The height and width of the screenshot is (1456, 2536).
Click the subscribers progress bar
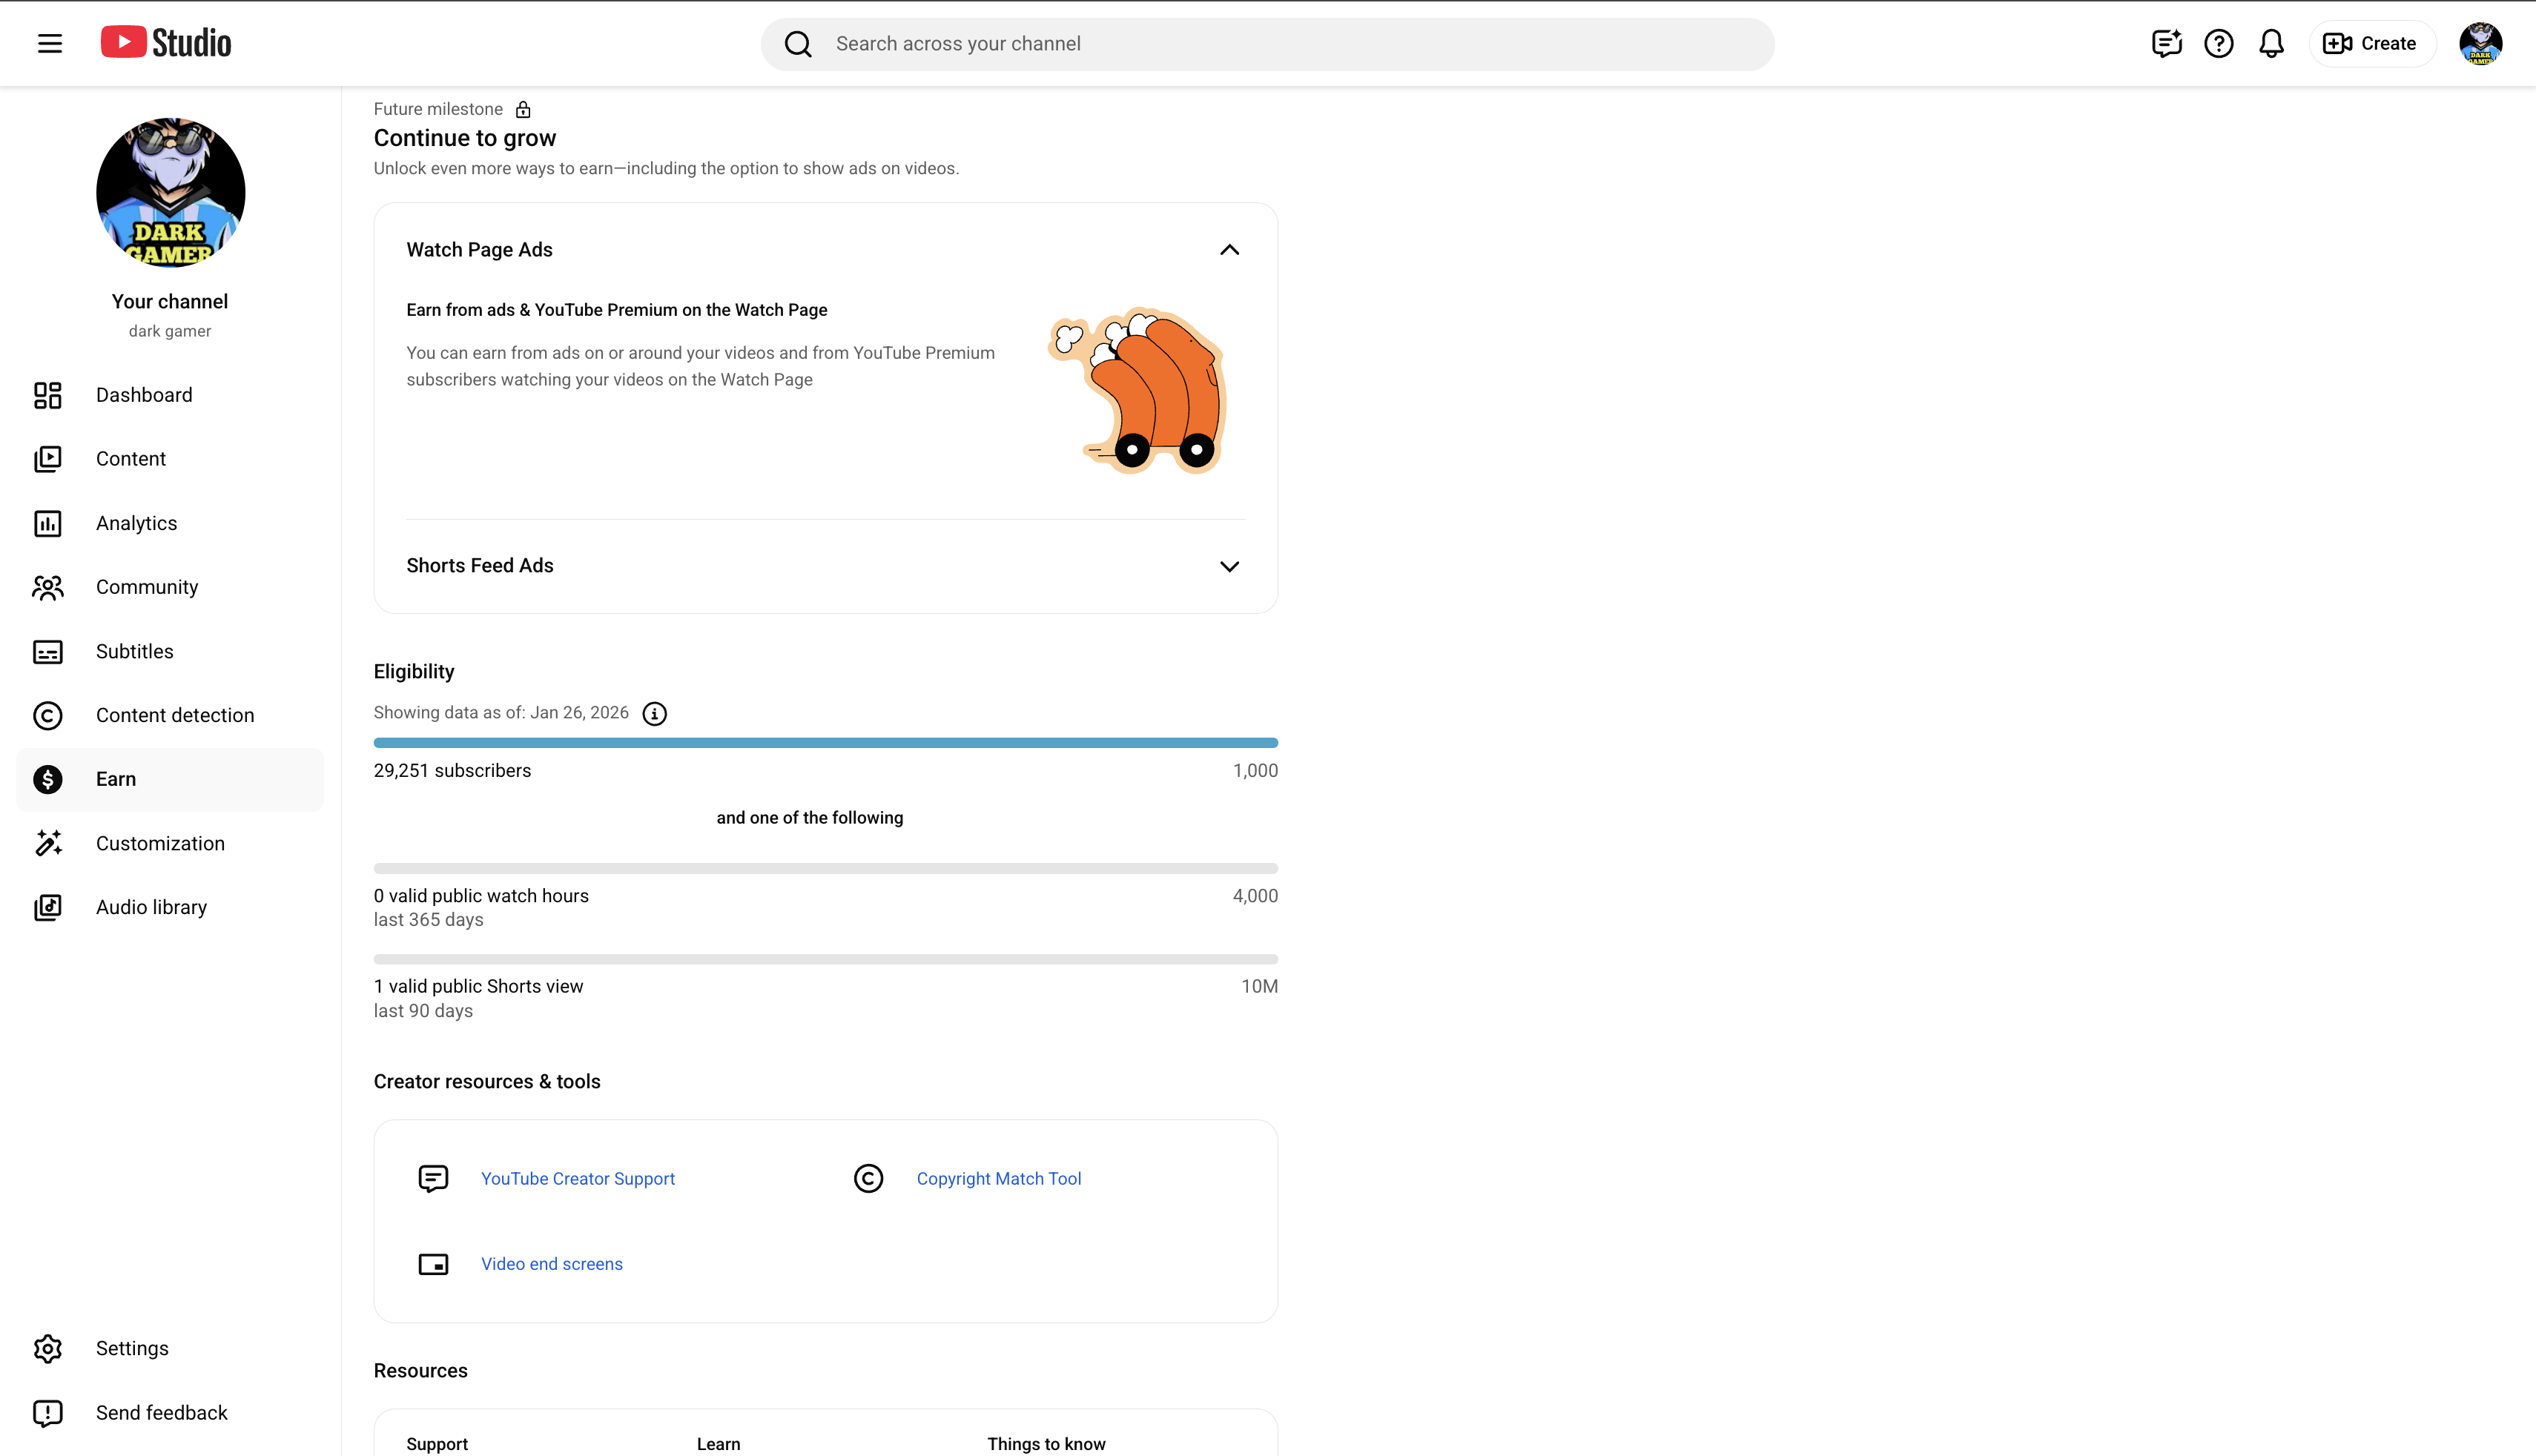826,743
